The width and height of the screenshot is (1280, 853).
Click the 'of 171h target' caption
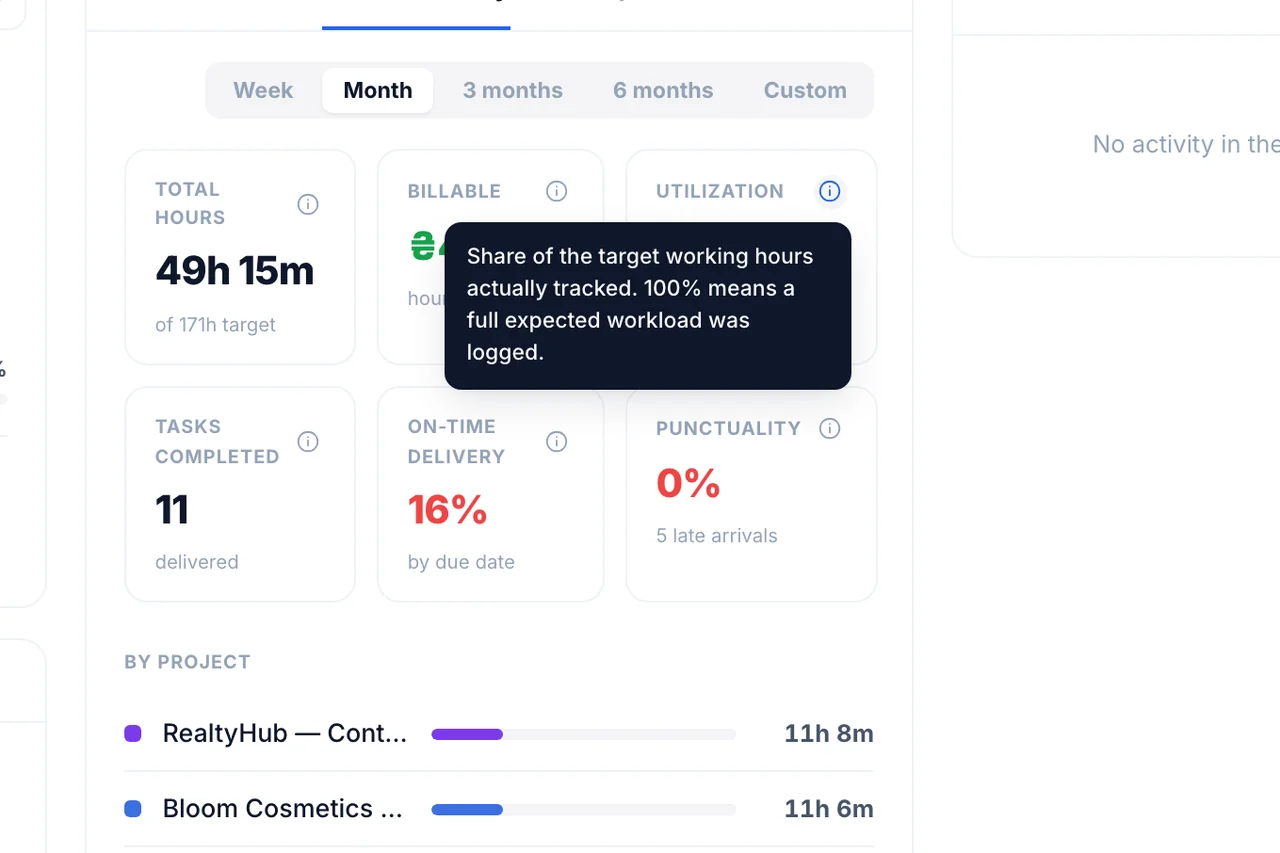[x=215, y=325]
